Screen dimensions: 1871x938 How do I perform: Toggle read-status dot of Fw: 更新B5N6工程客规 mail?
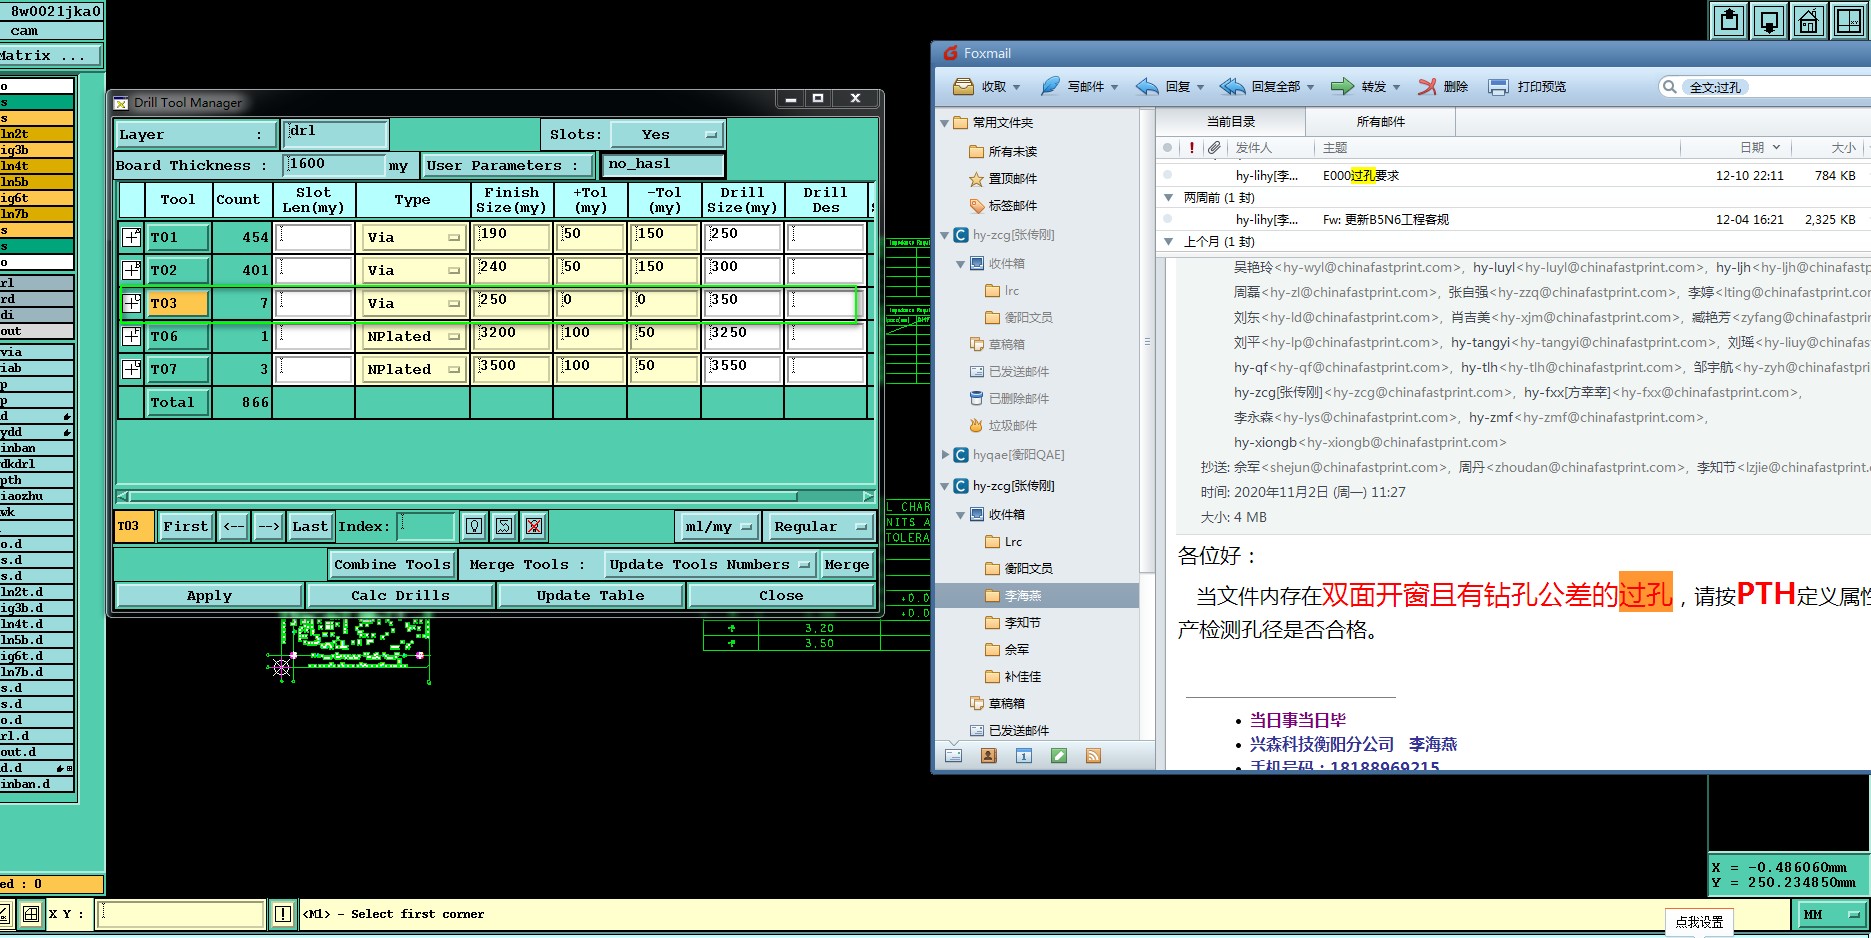[1167, 219]
